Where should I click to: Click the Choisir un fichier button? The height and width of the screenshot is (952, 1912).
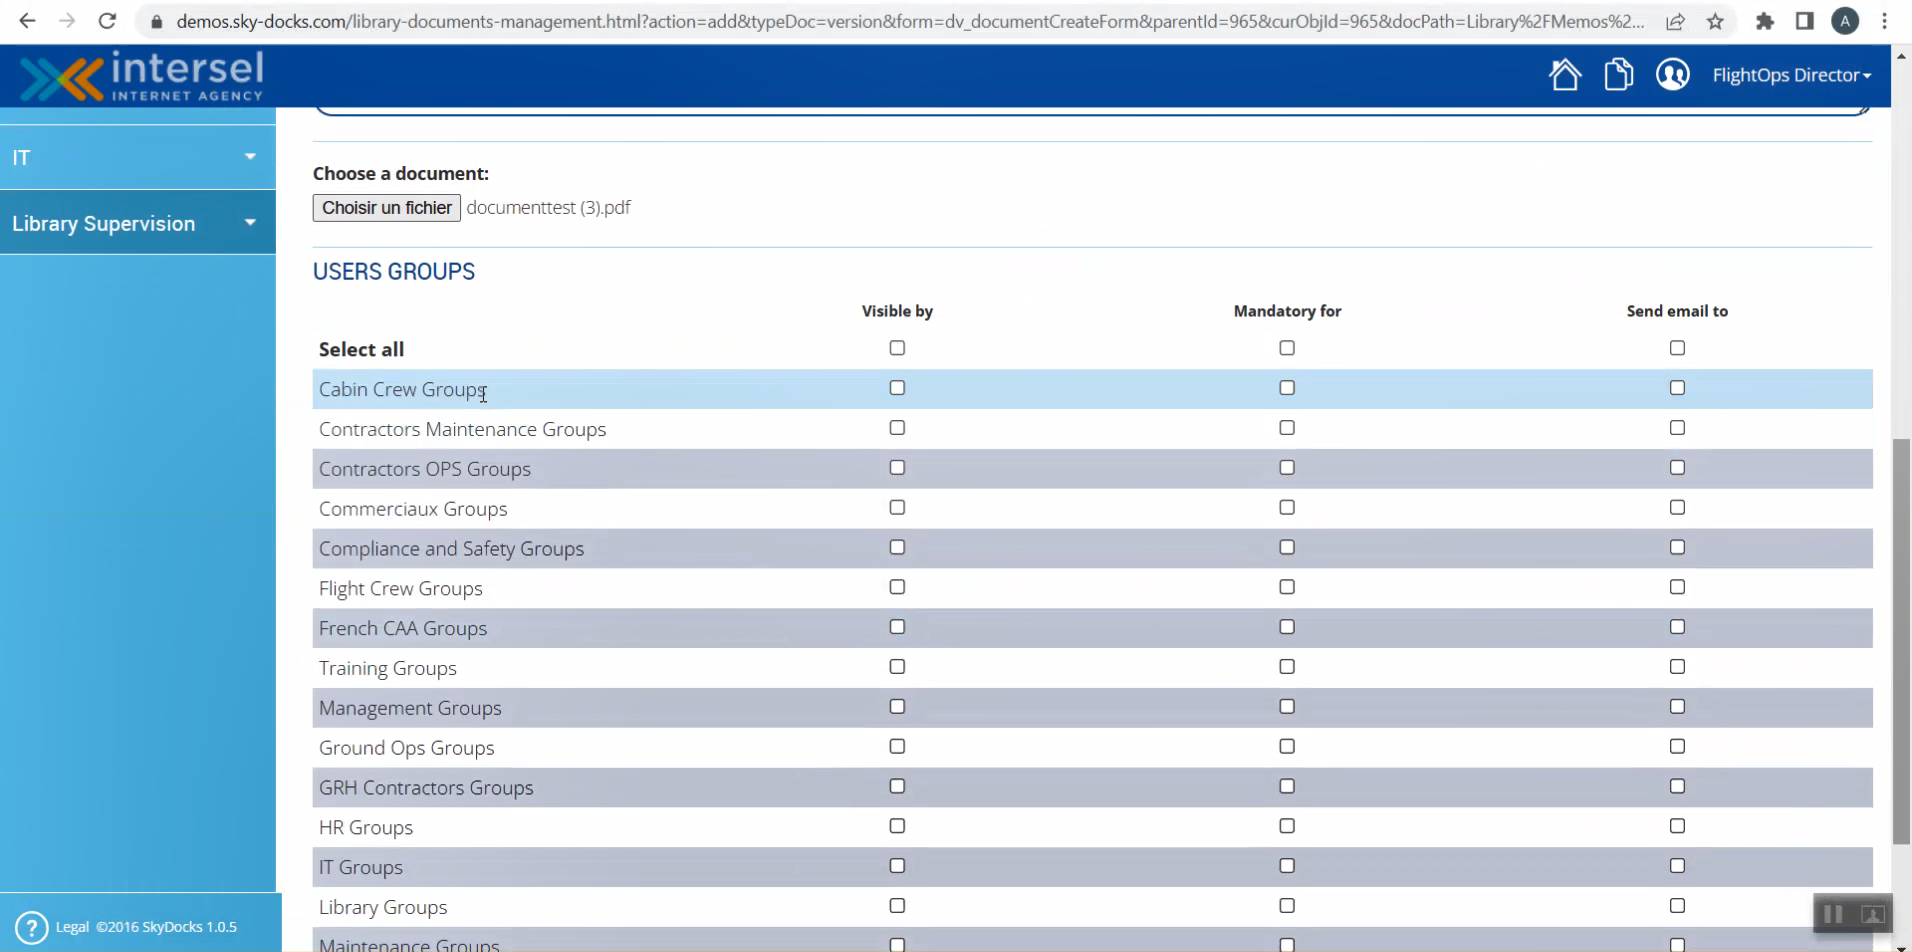387,208
